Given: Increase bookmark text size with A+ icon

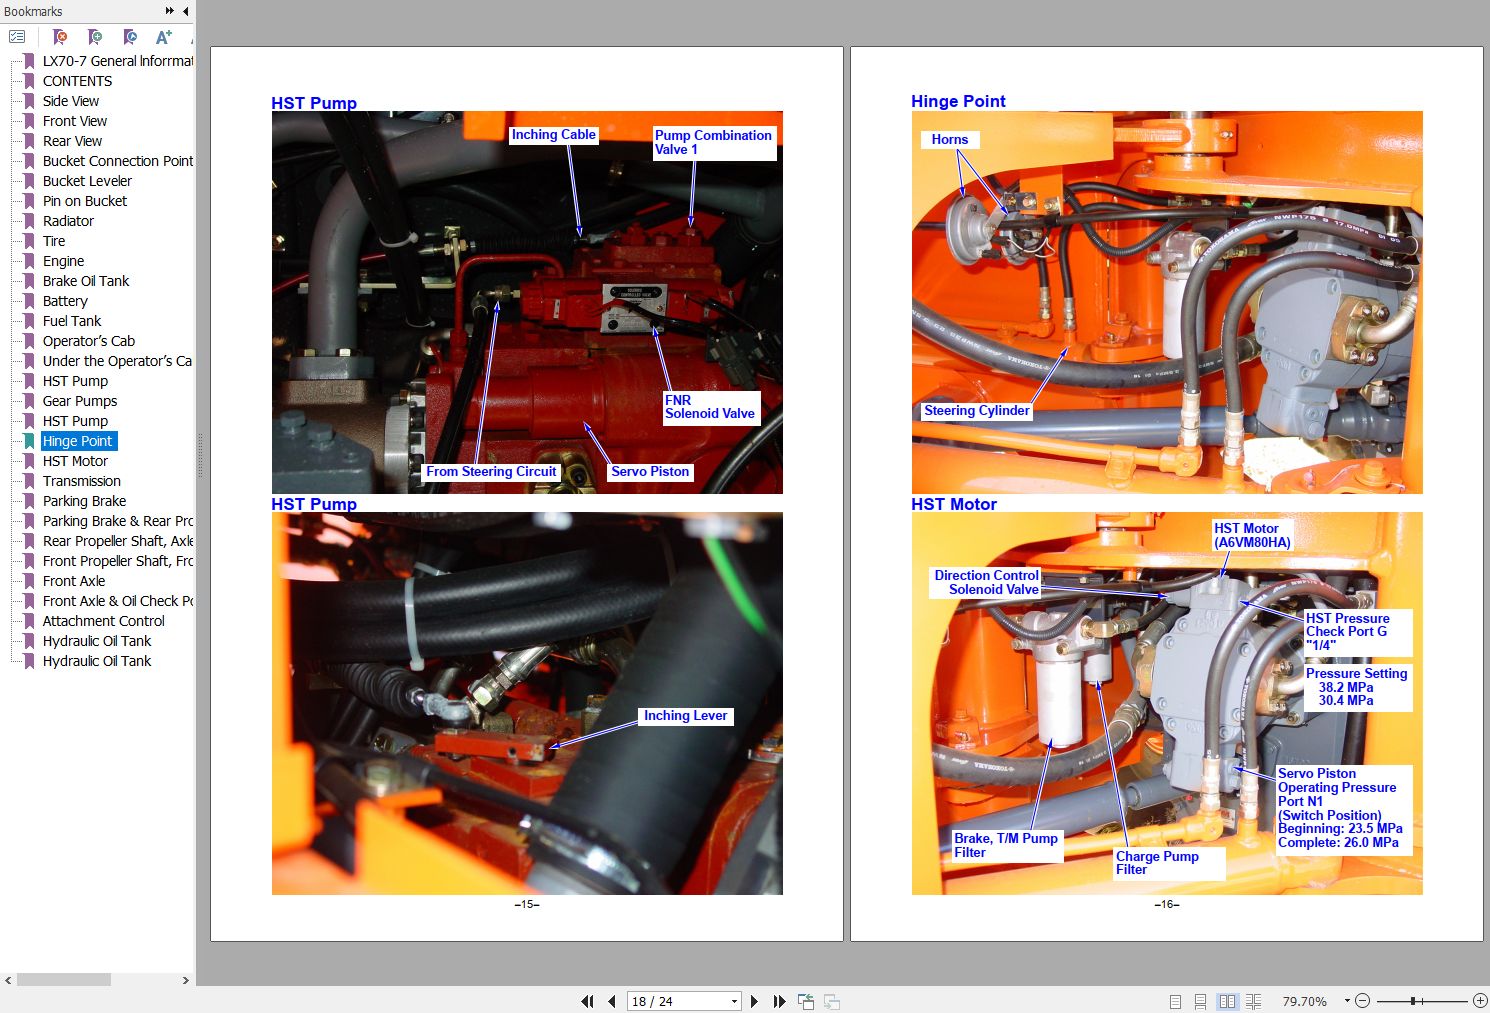Looking at the screenshot, I should [162, 36].
